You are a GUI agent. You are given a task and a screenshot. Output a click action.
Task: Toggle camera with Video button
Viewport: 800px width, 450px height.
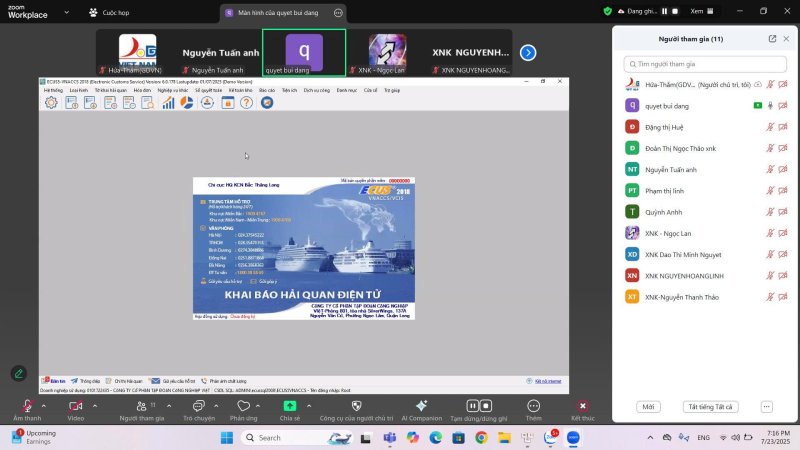pos(75,406)
